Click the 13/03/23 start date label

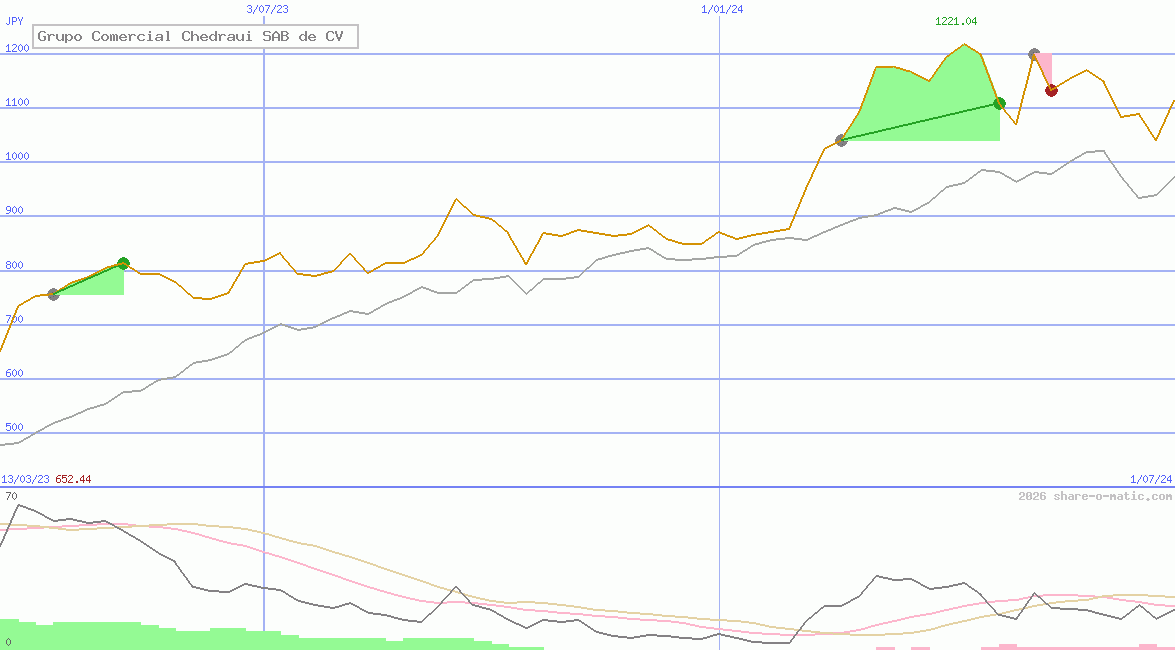[25, 479]
